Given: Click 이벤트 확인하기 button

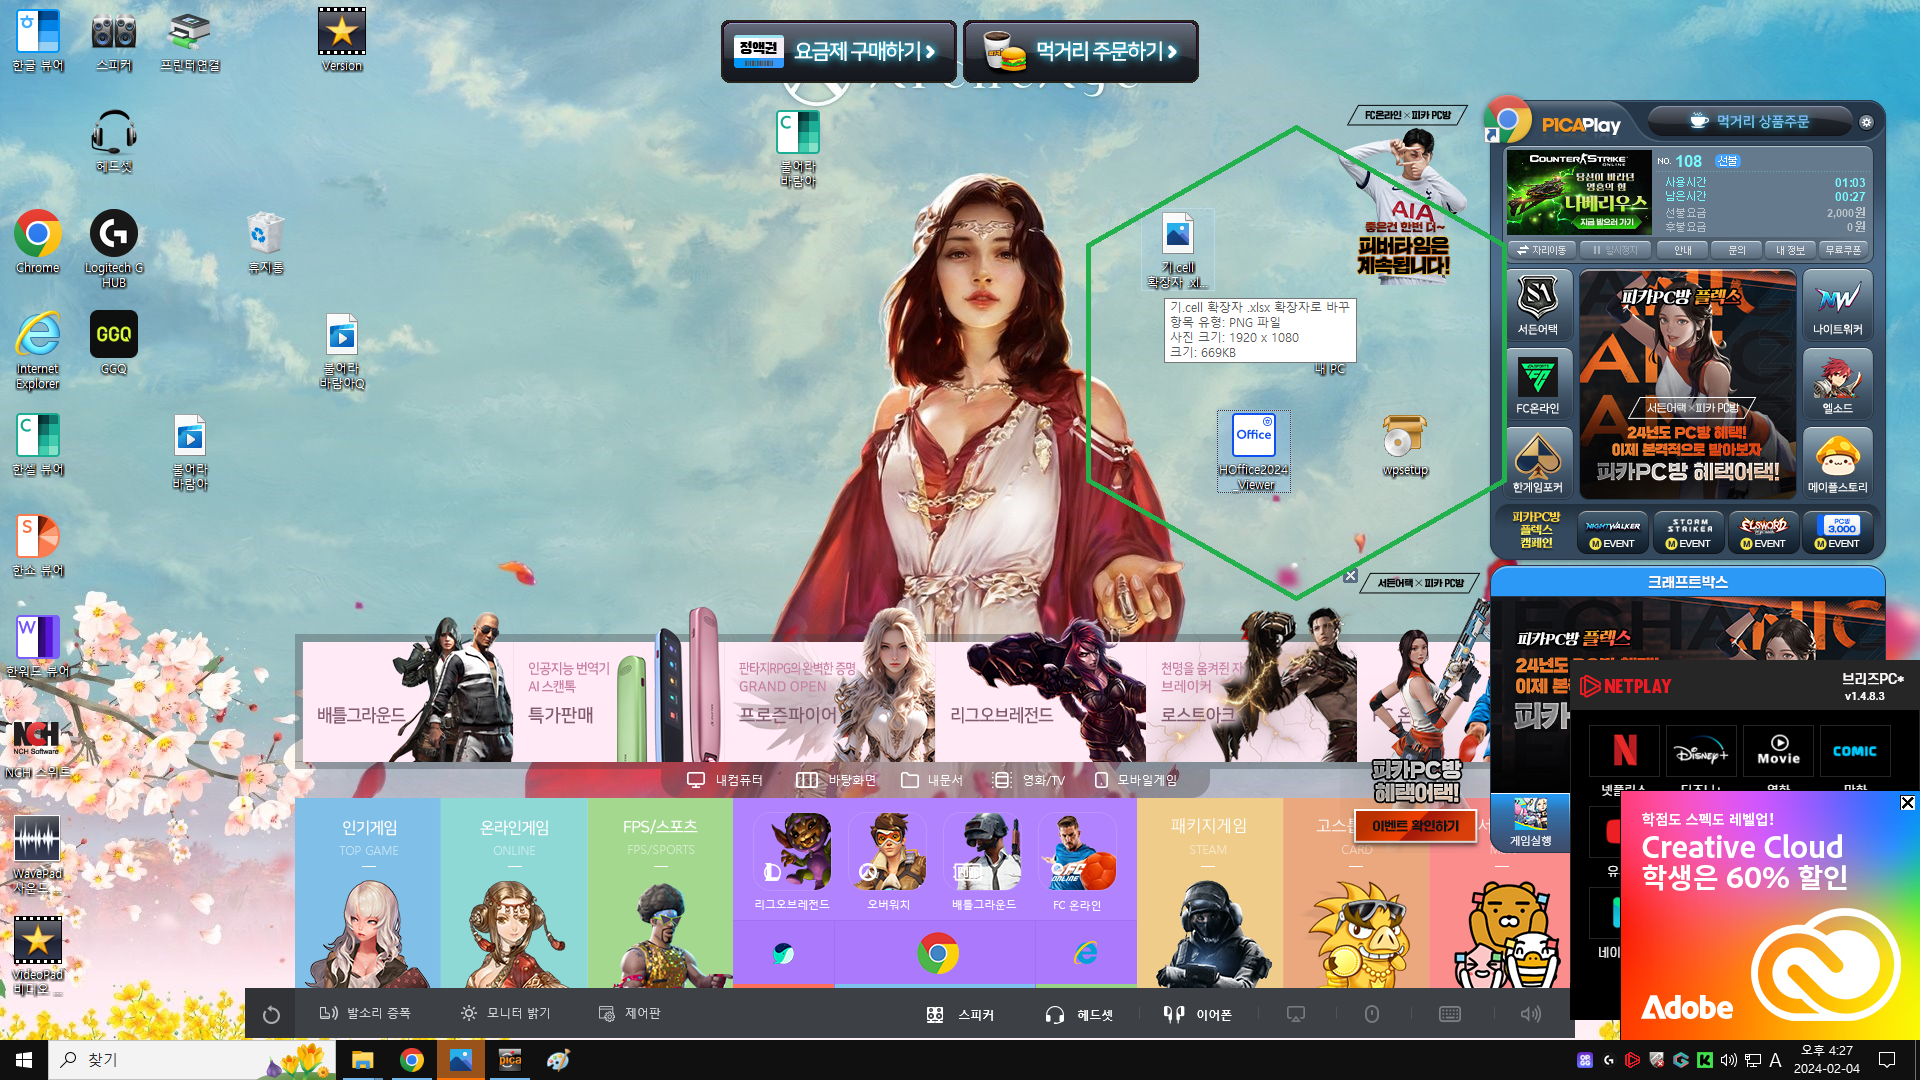Looking at the screenshot, I should coord(1415,826).
